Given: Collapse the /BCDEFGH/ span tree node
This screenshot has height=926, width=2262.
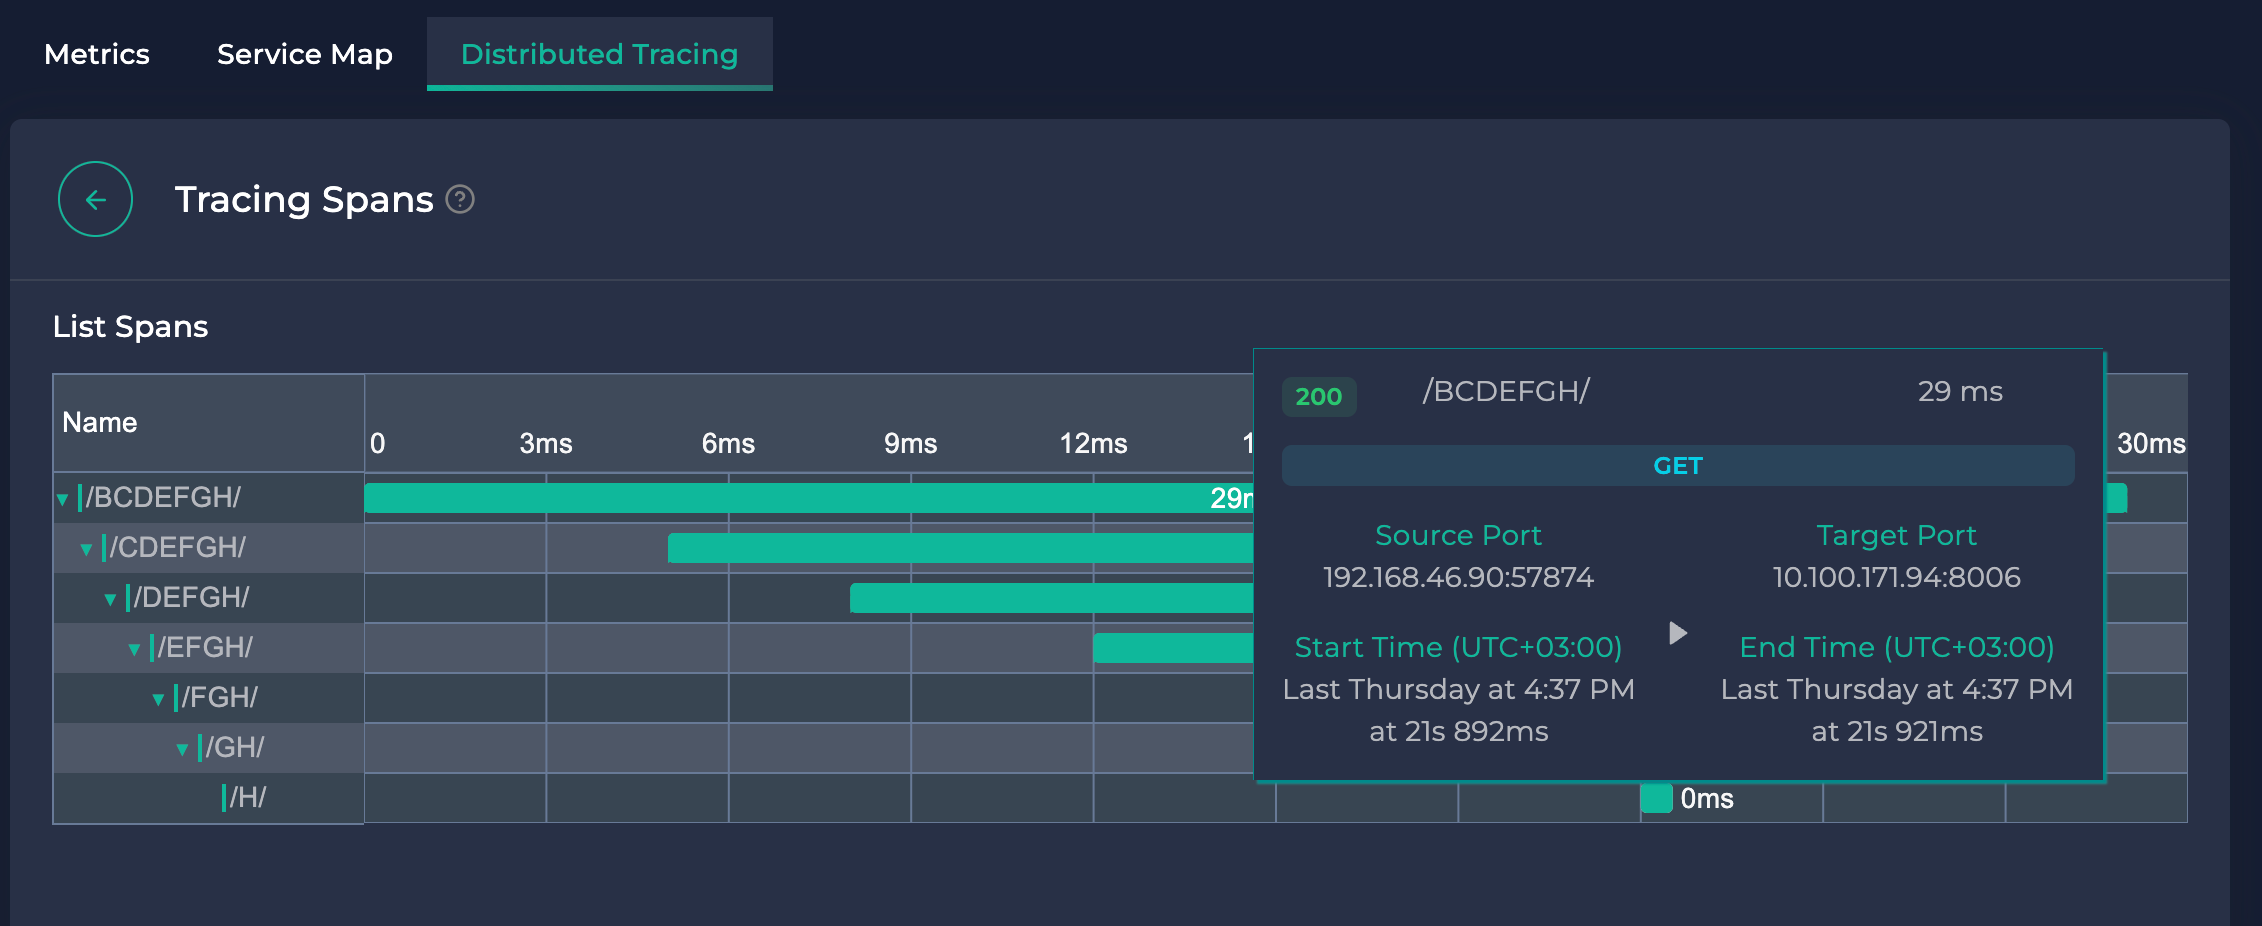Looking at the screenshot, I should [x=63, y=499].
